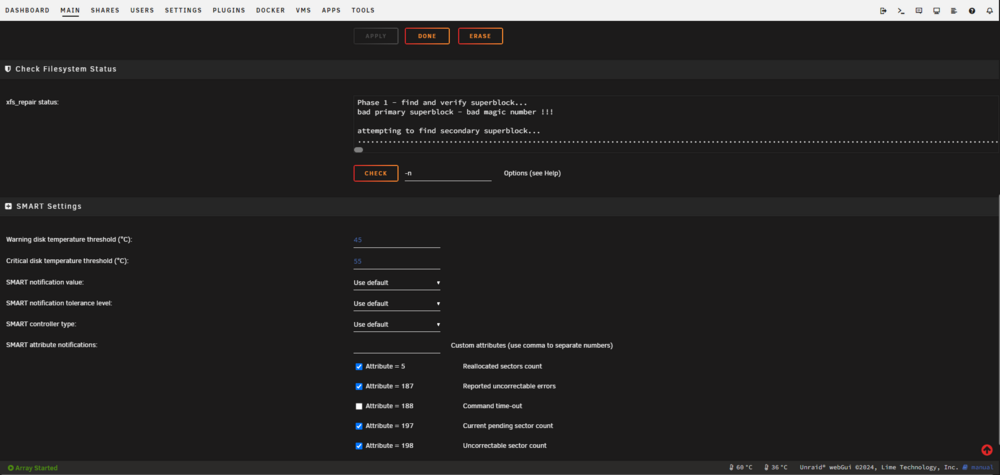The width and height of the screenshot is (1000, 475).
Task: Click the 'xfs_repair status:' label
Action: 32,102
